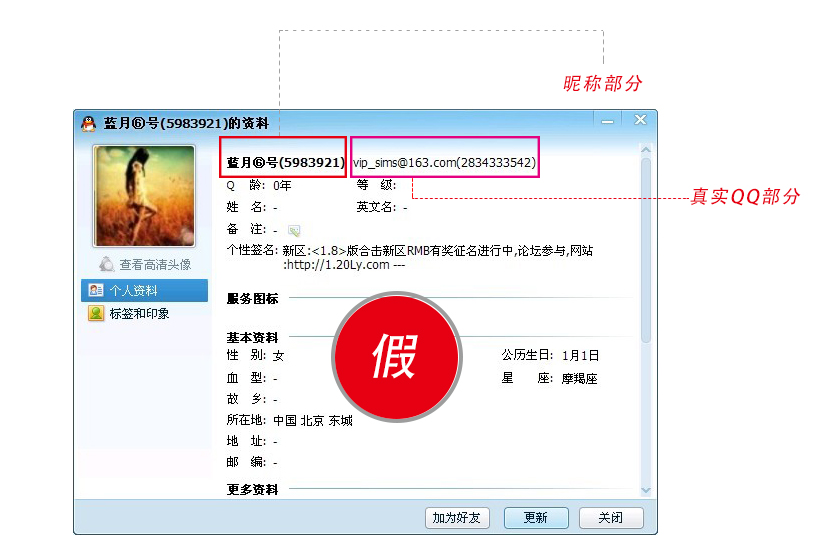Click the vertical scrollbar thumb

(646, 250)
